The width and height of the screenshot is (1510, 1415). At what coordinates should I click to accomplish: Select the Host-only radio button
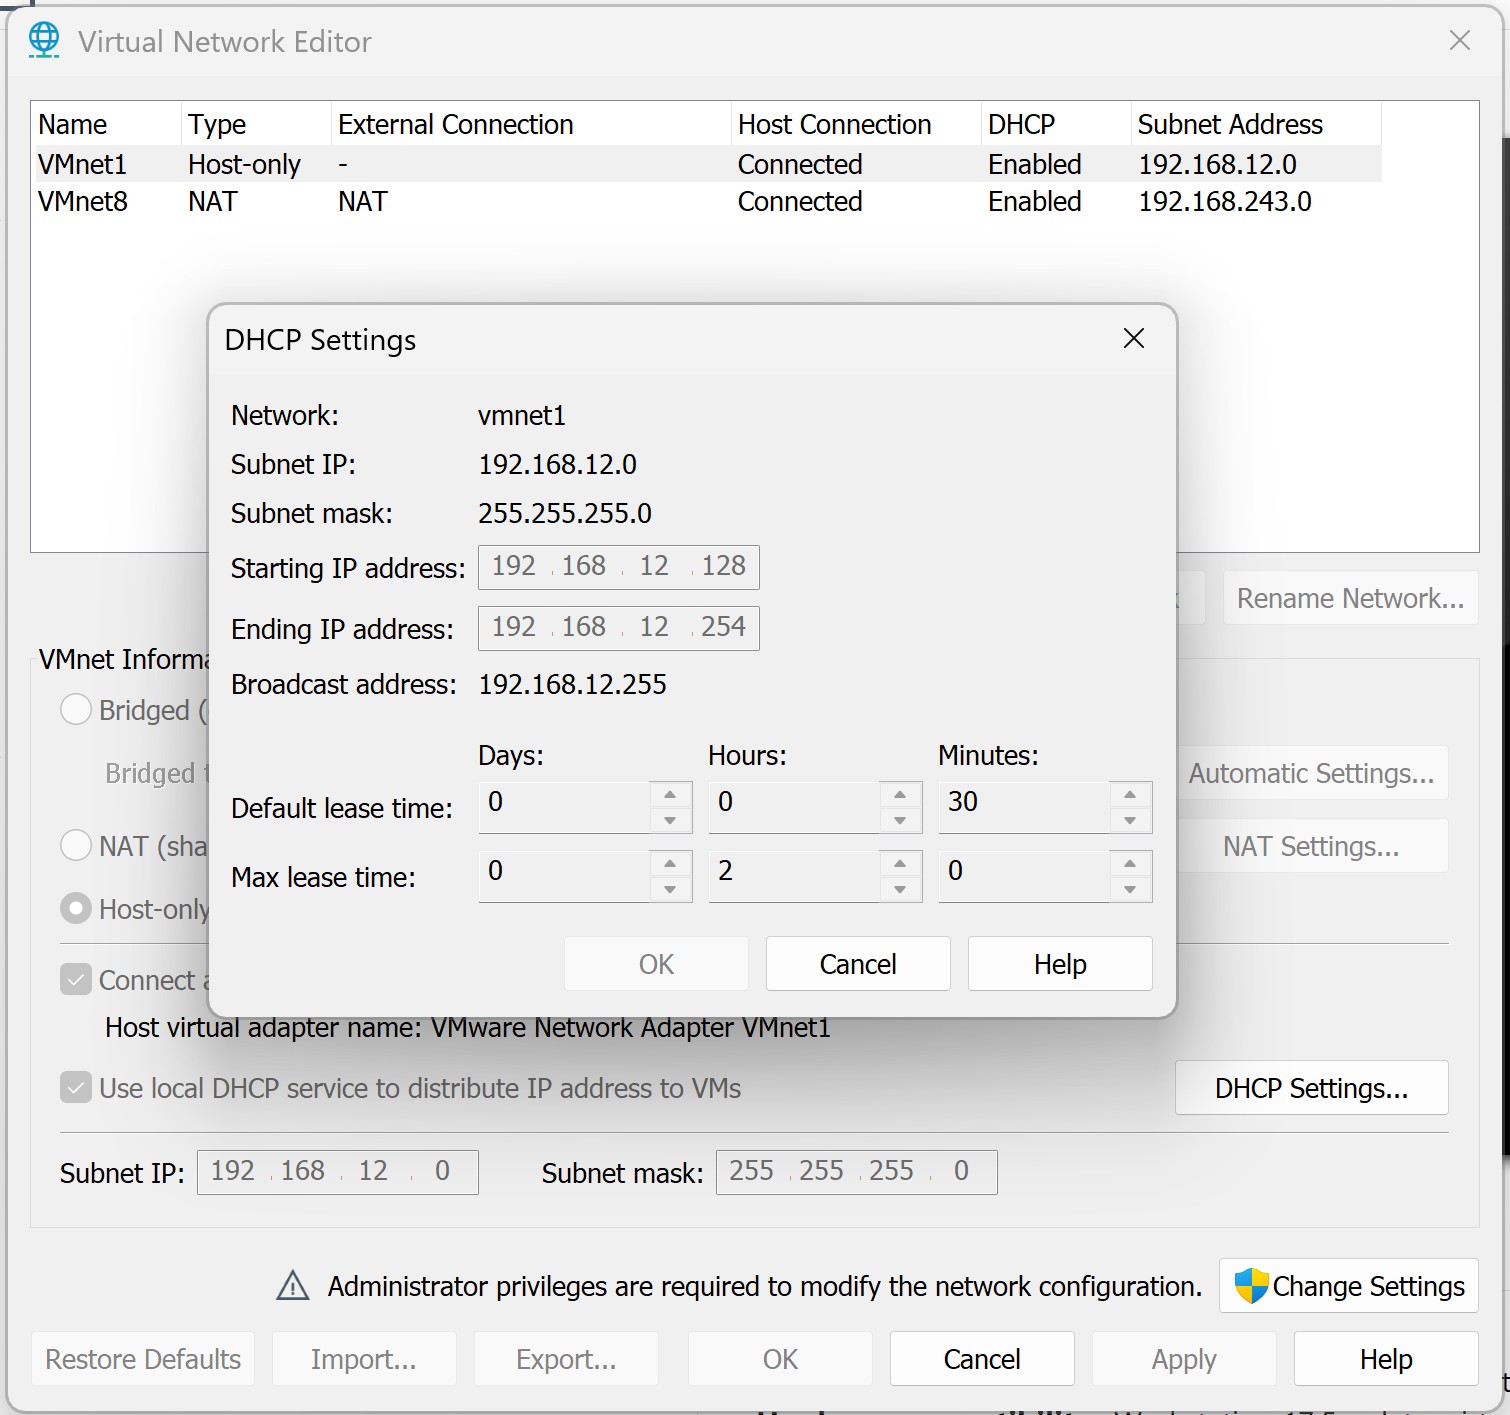coord(76,909)
